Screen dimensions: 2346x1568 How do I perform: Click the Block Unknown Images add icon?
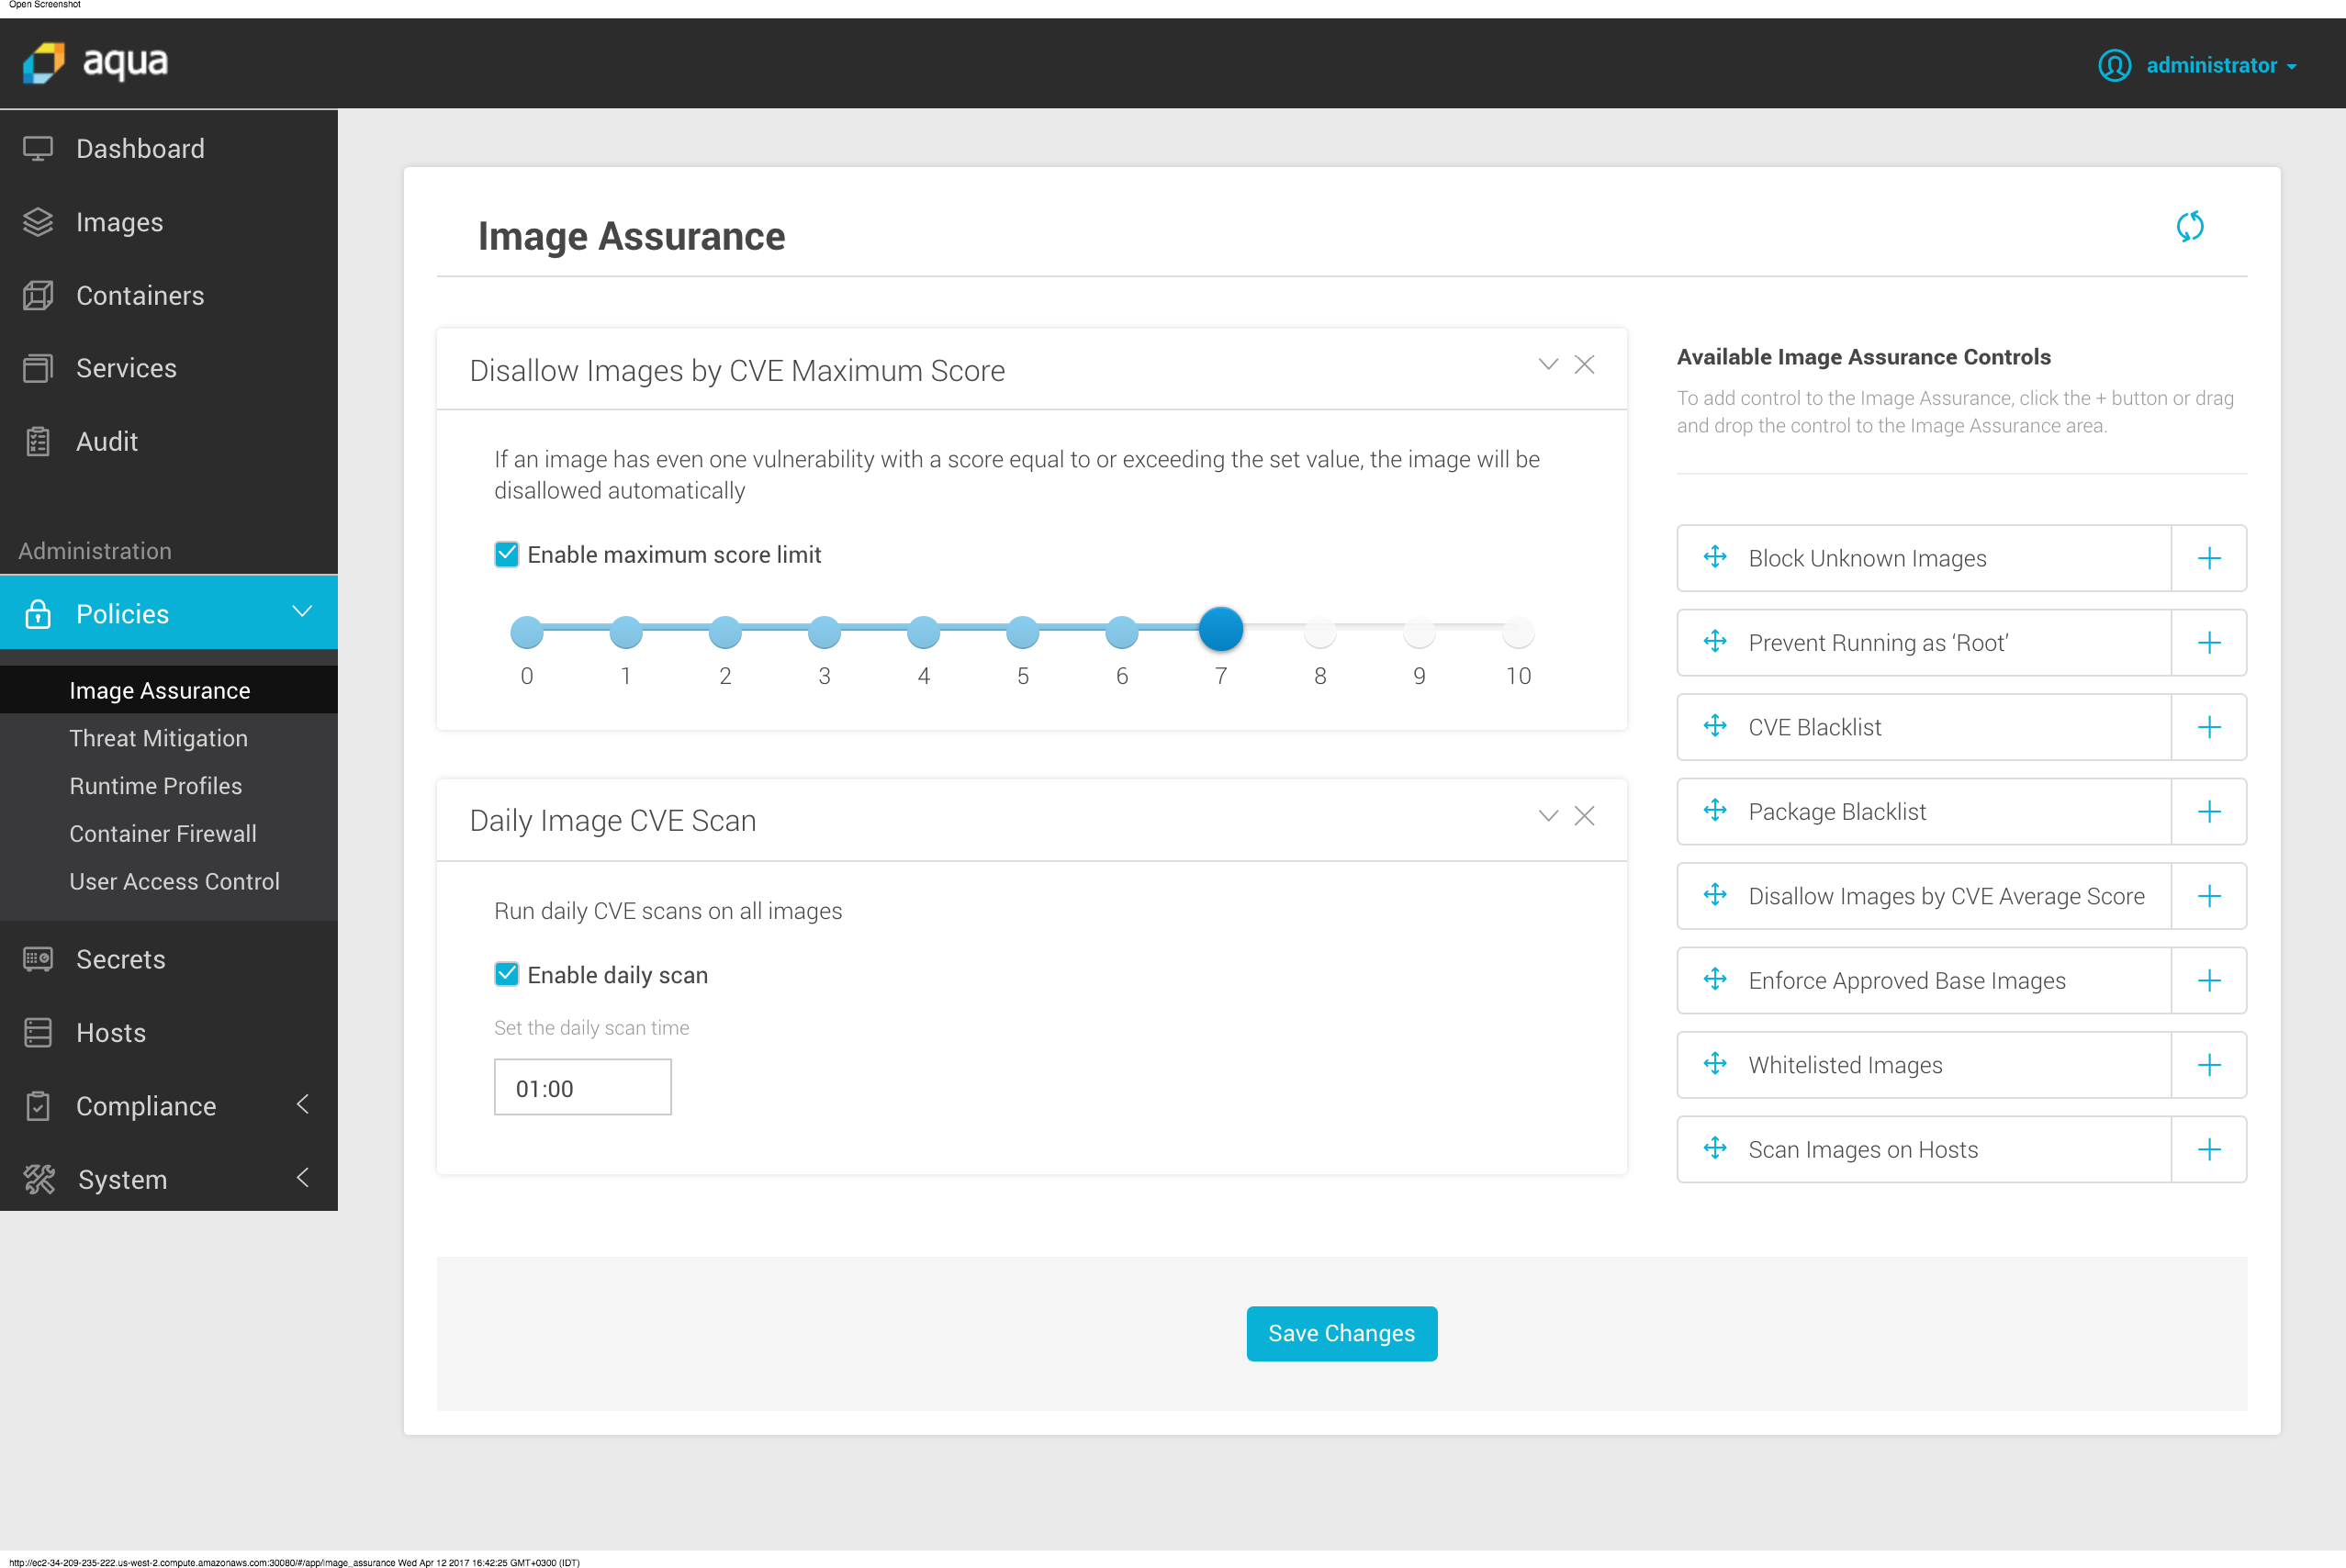(x=2209, y=558)
